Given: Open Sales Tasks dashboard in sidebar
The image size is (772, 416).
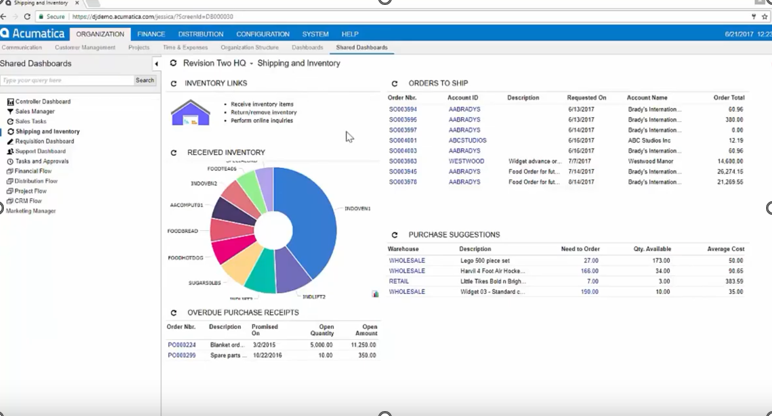Looking at the screenshot, I should [31, 121].
